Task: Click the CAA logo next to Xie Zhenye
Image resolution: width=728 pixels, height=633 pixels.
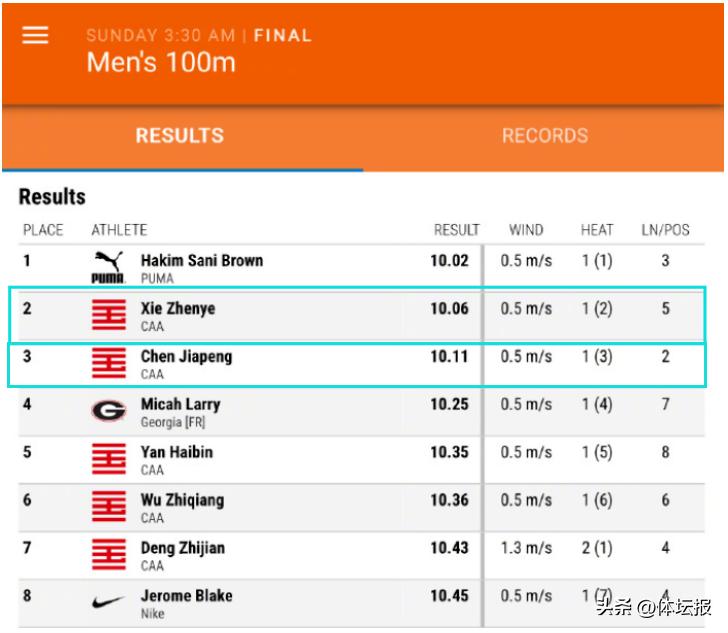Action: tap(108, 315)
